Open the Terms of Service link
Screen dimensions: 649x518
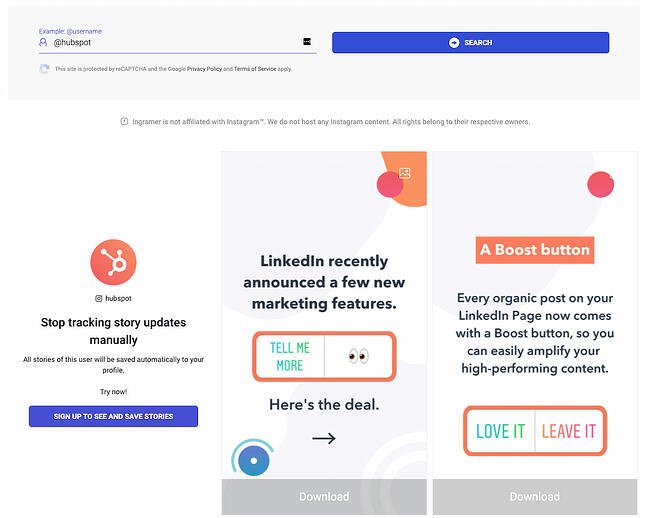pyautogui.click(x=255, y=69)
